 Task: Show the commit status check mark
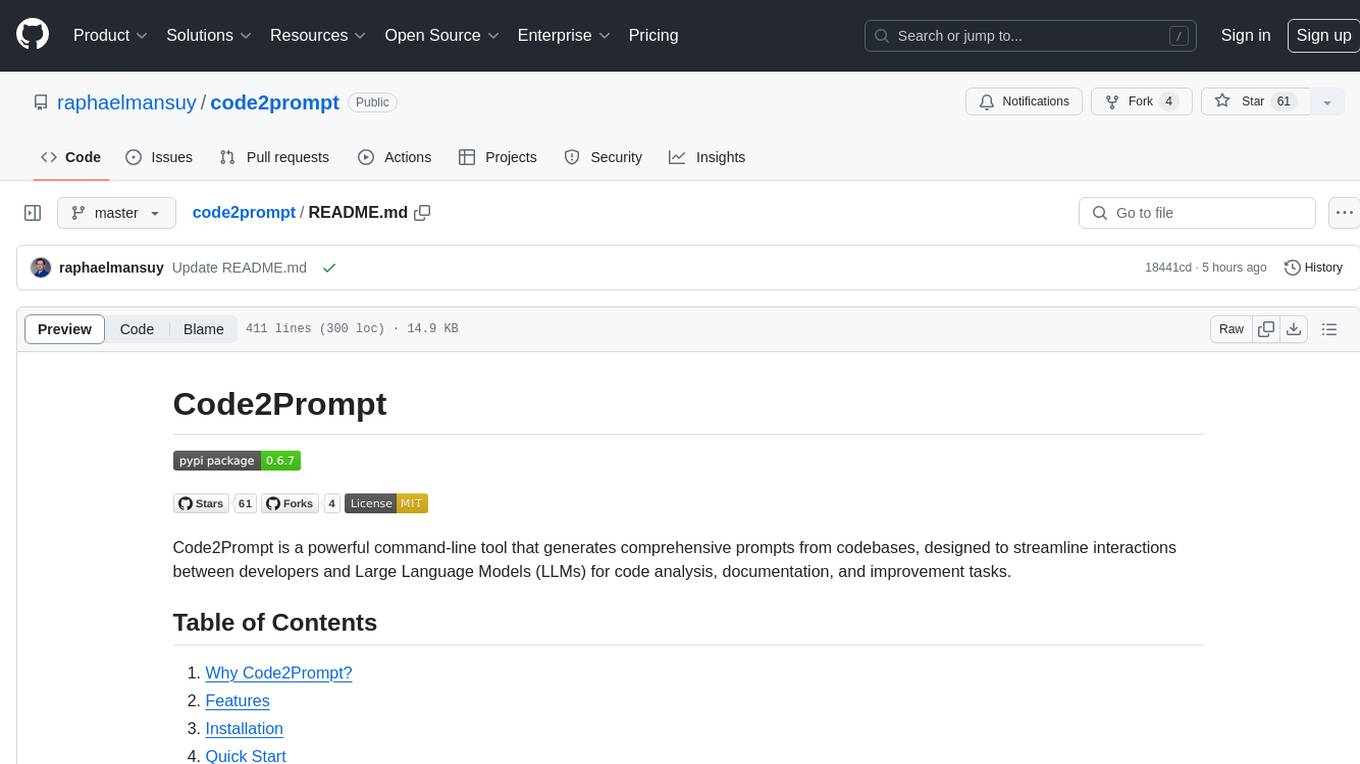coord(329,268)
